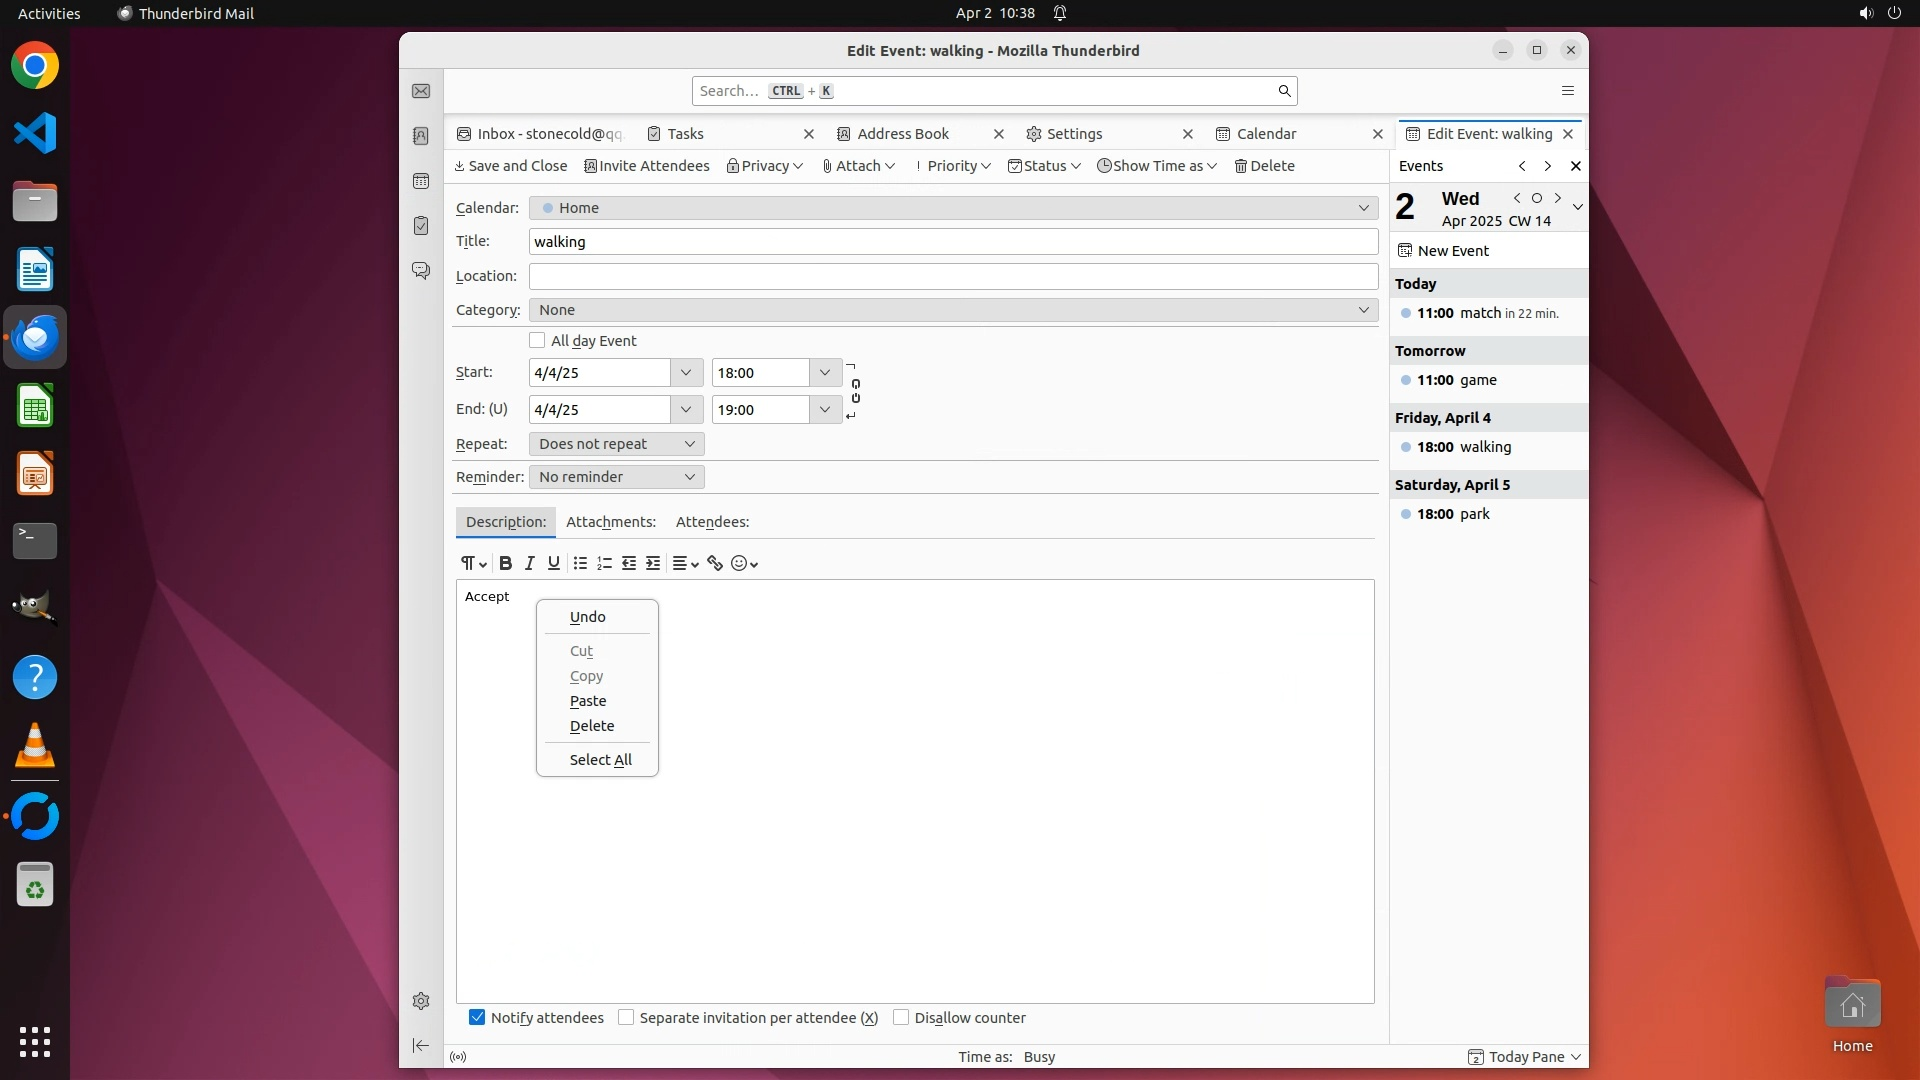The width and height of the screenshot is (1920, 1080).
Task: Open the Category dropdown list
Action: point(952,310)
